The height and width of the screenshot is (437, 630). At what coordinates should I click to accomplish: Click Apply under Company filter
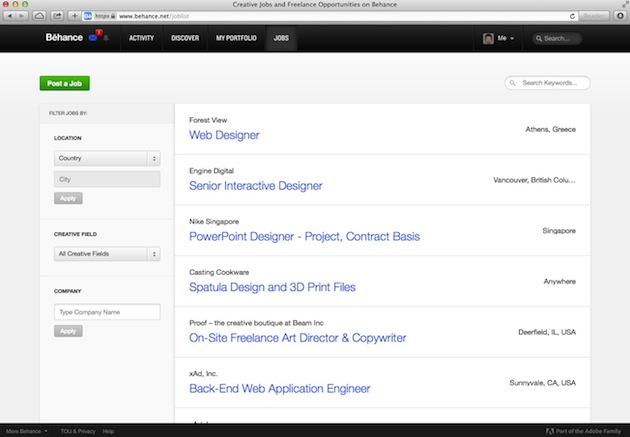tap(68, 331)
